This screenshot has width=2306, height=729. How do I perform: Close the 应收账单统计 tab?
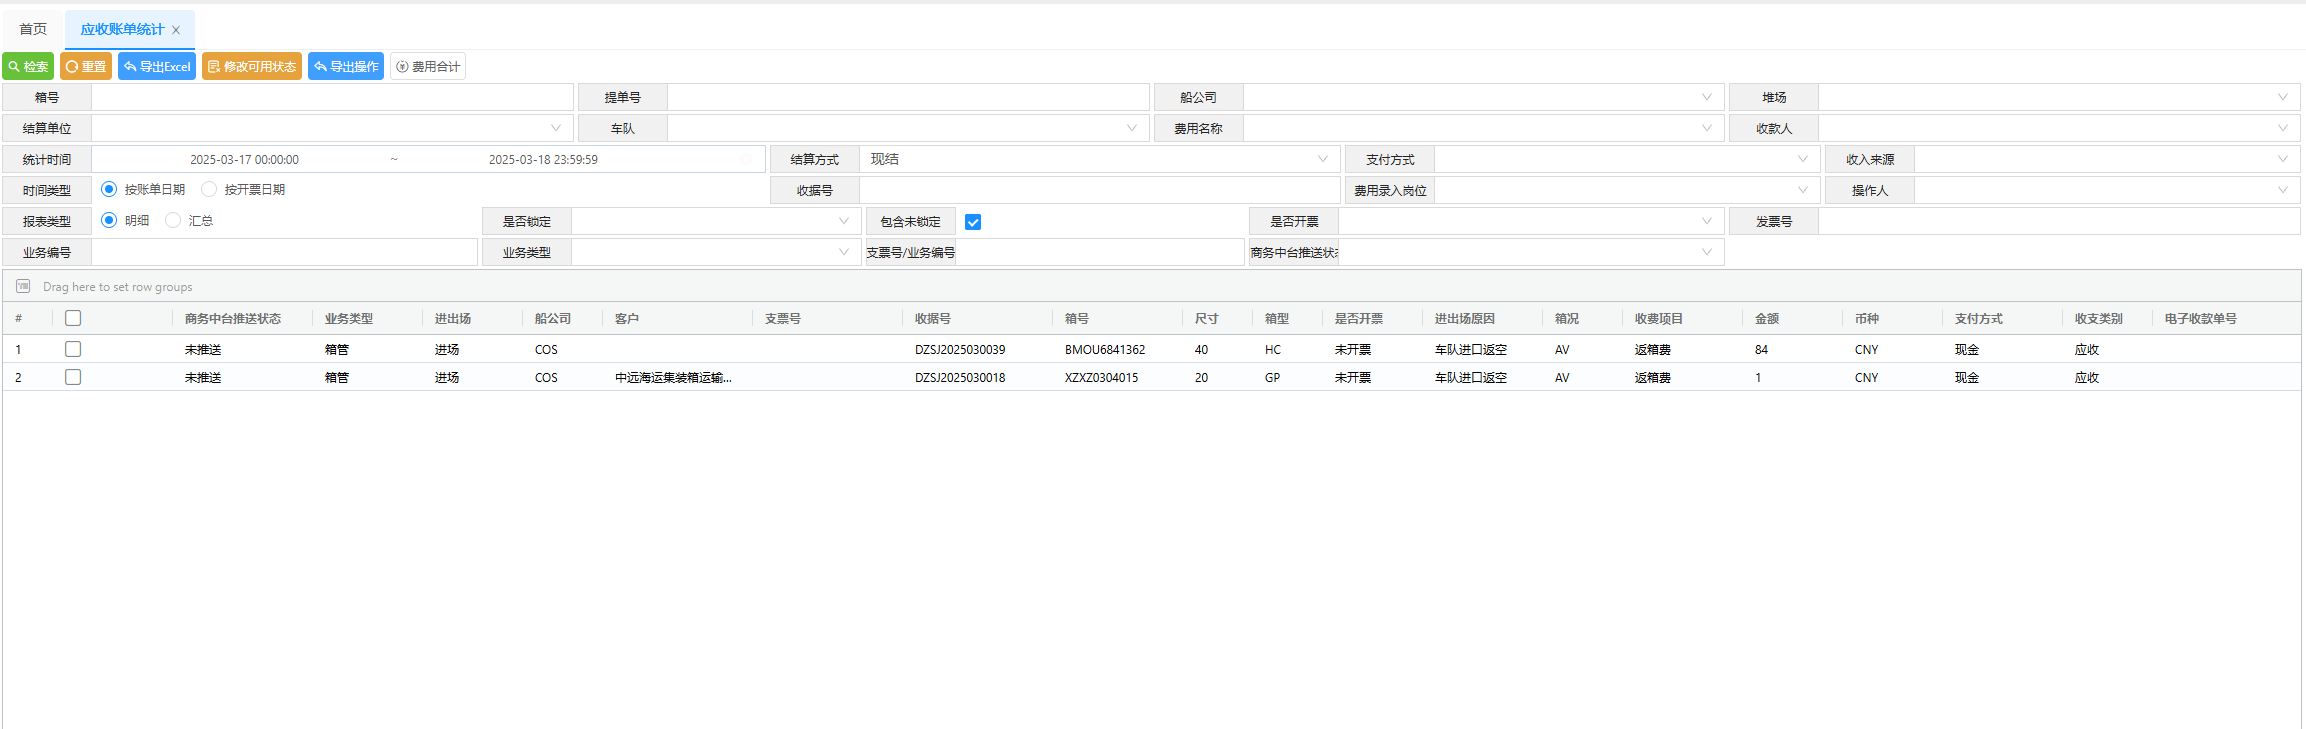[x=176, y=30]
